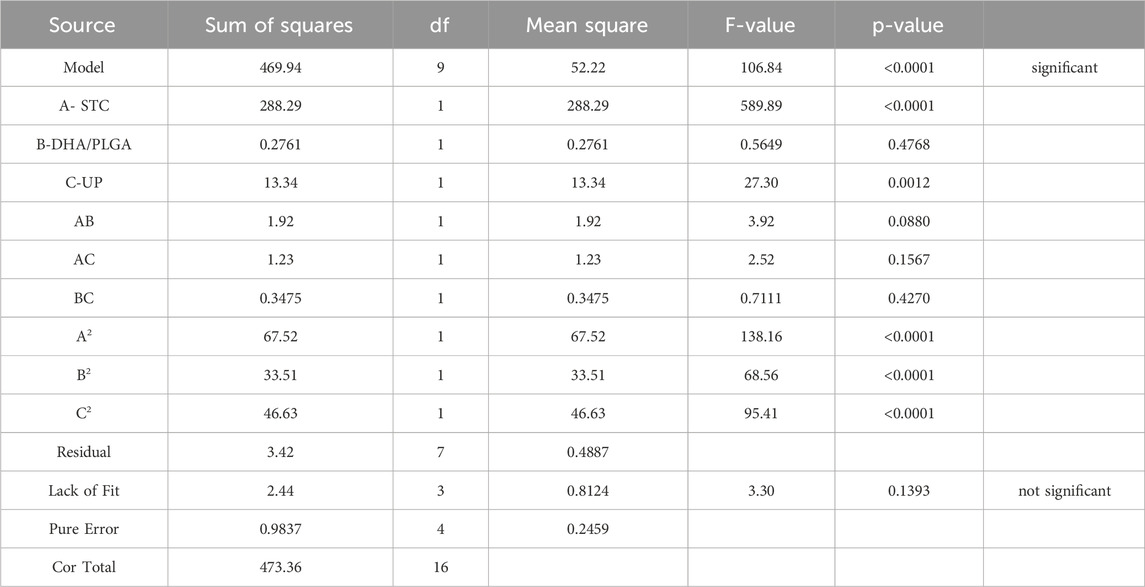1145x587 pixels.
Task: Click 288.29 in the Sum of squares column
Action: pyautogui.click(x=280, y=106)
